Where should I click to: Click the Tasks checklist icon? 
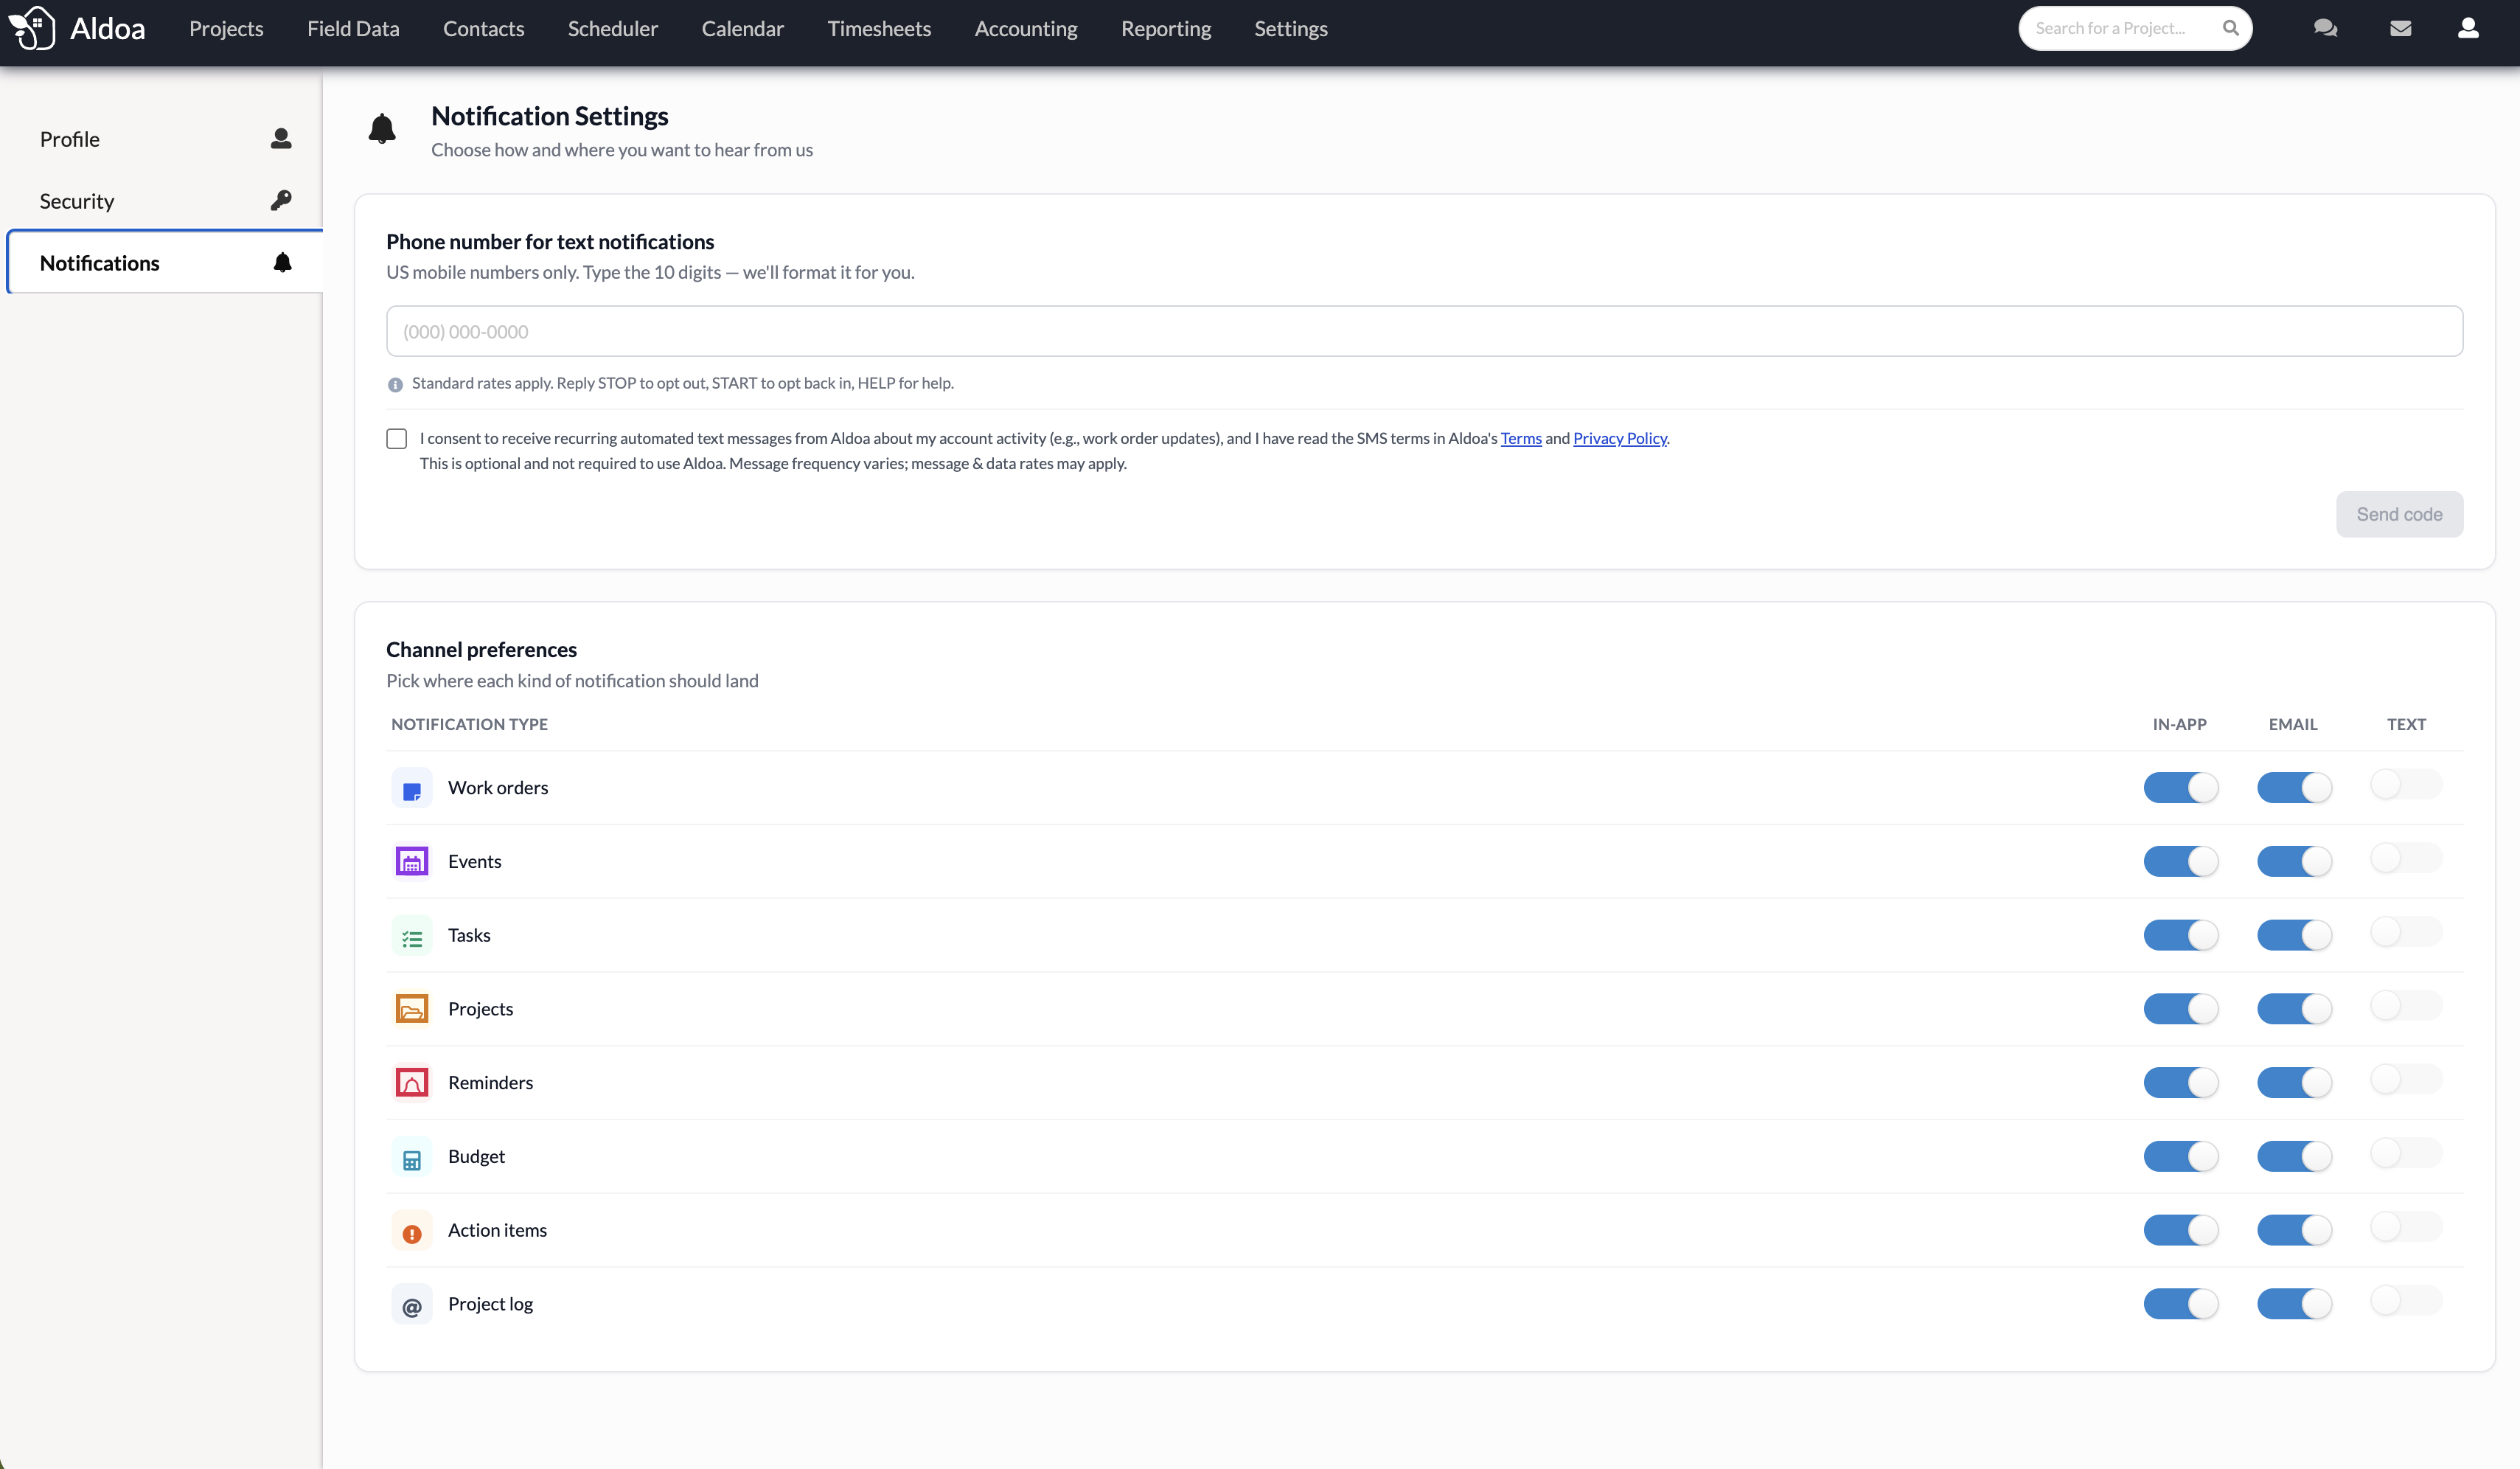411,936
